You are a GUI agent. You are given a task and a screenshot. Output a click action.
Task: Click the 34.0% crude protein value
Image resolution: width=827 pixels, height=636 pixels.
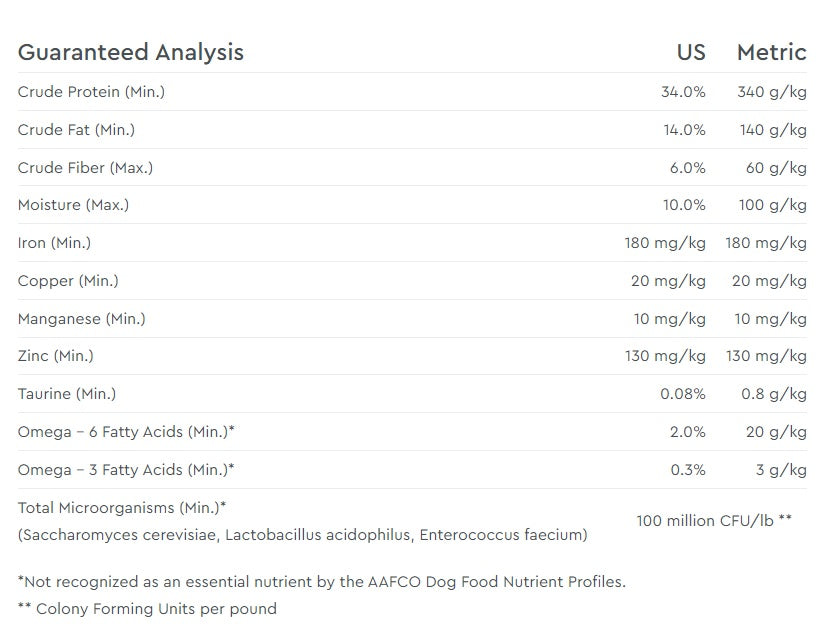pos(683,92)
